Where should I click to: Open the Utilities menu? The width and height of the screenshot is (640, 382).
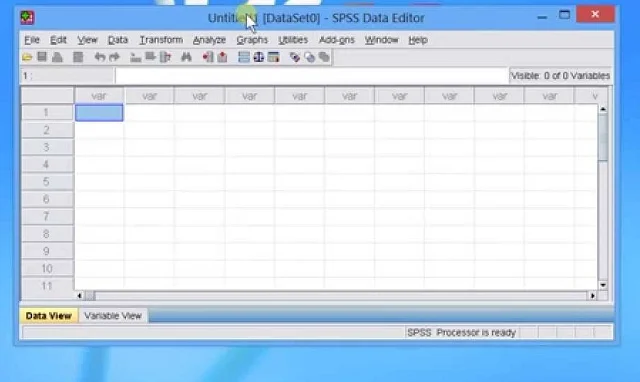pos(293,40)
